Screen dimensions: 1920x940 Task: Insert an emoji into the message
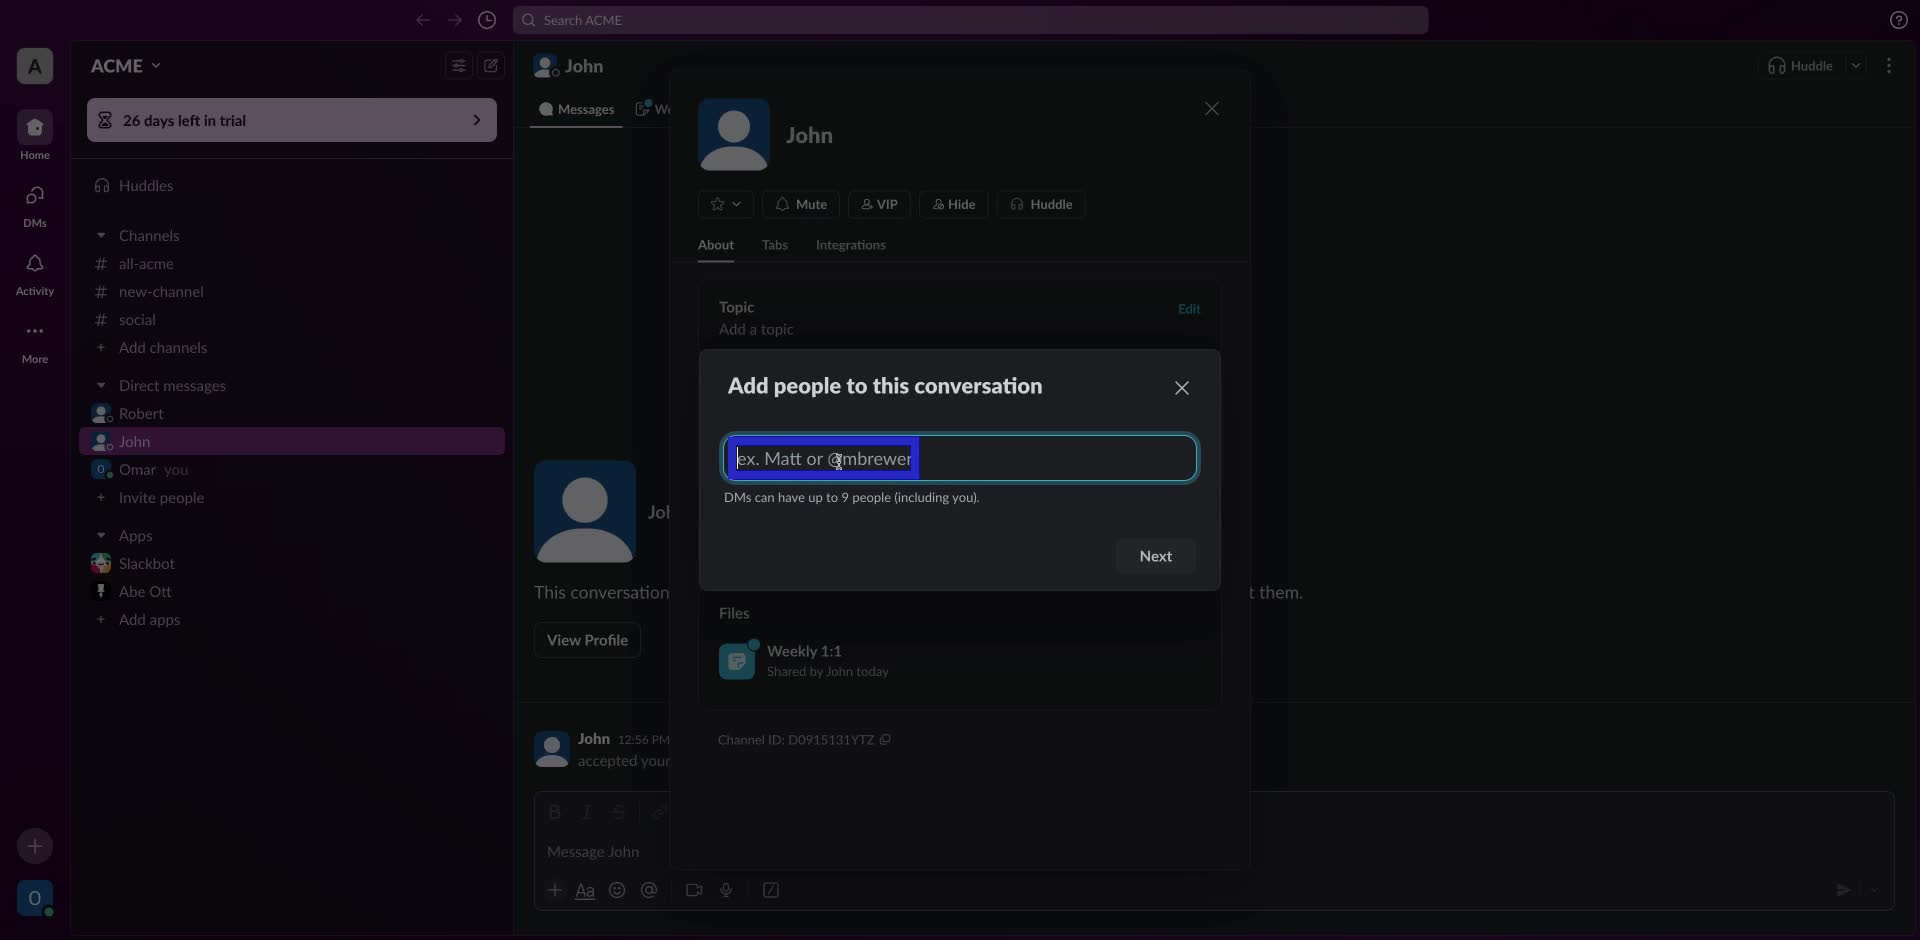point(617,890)
